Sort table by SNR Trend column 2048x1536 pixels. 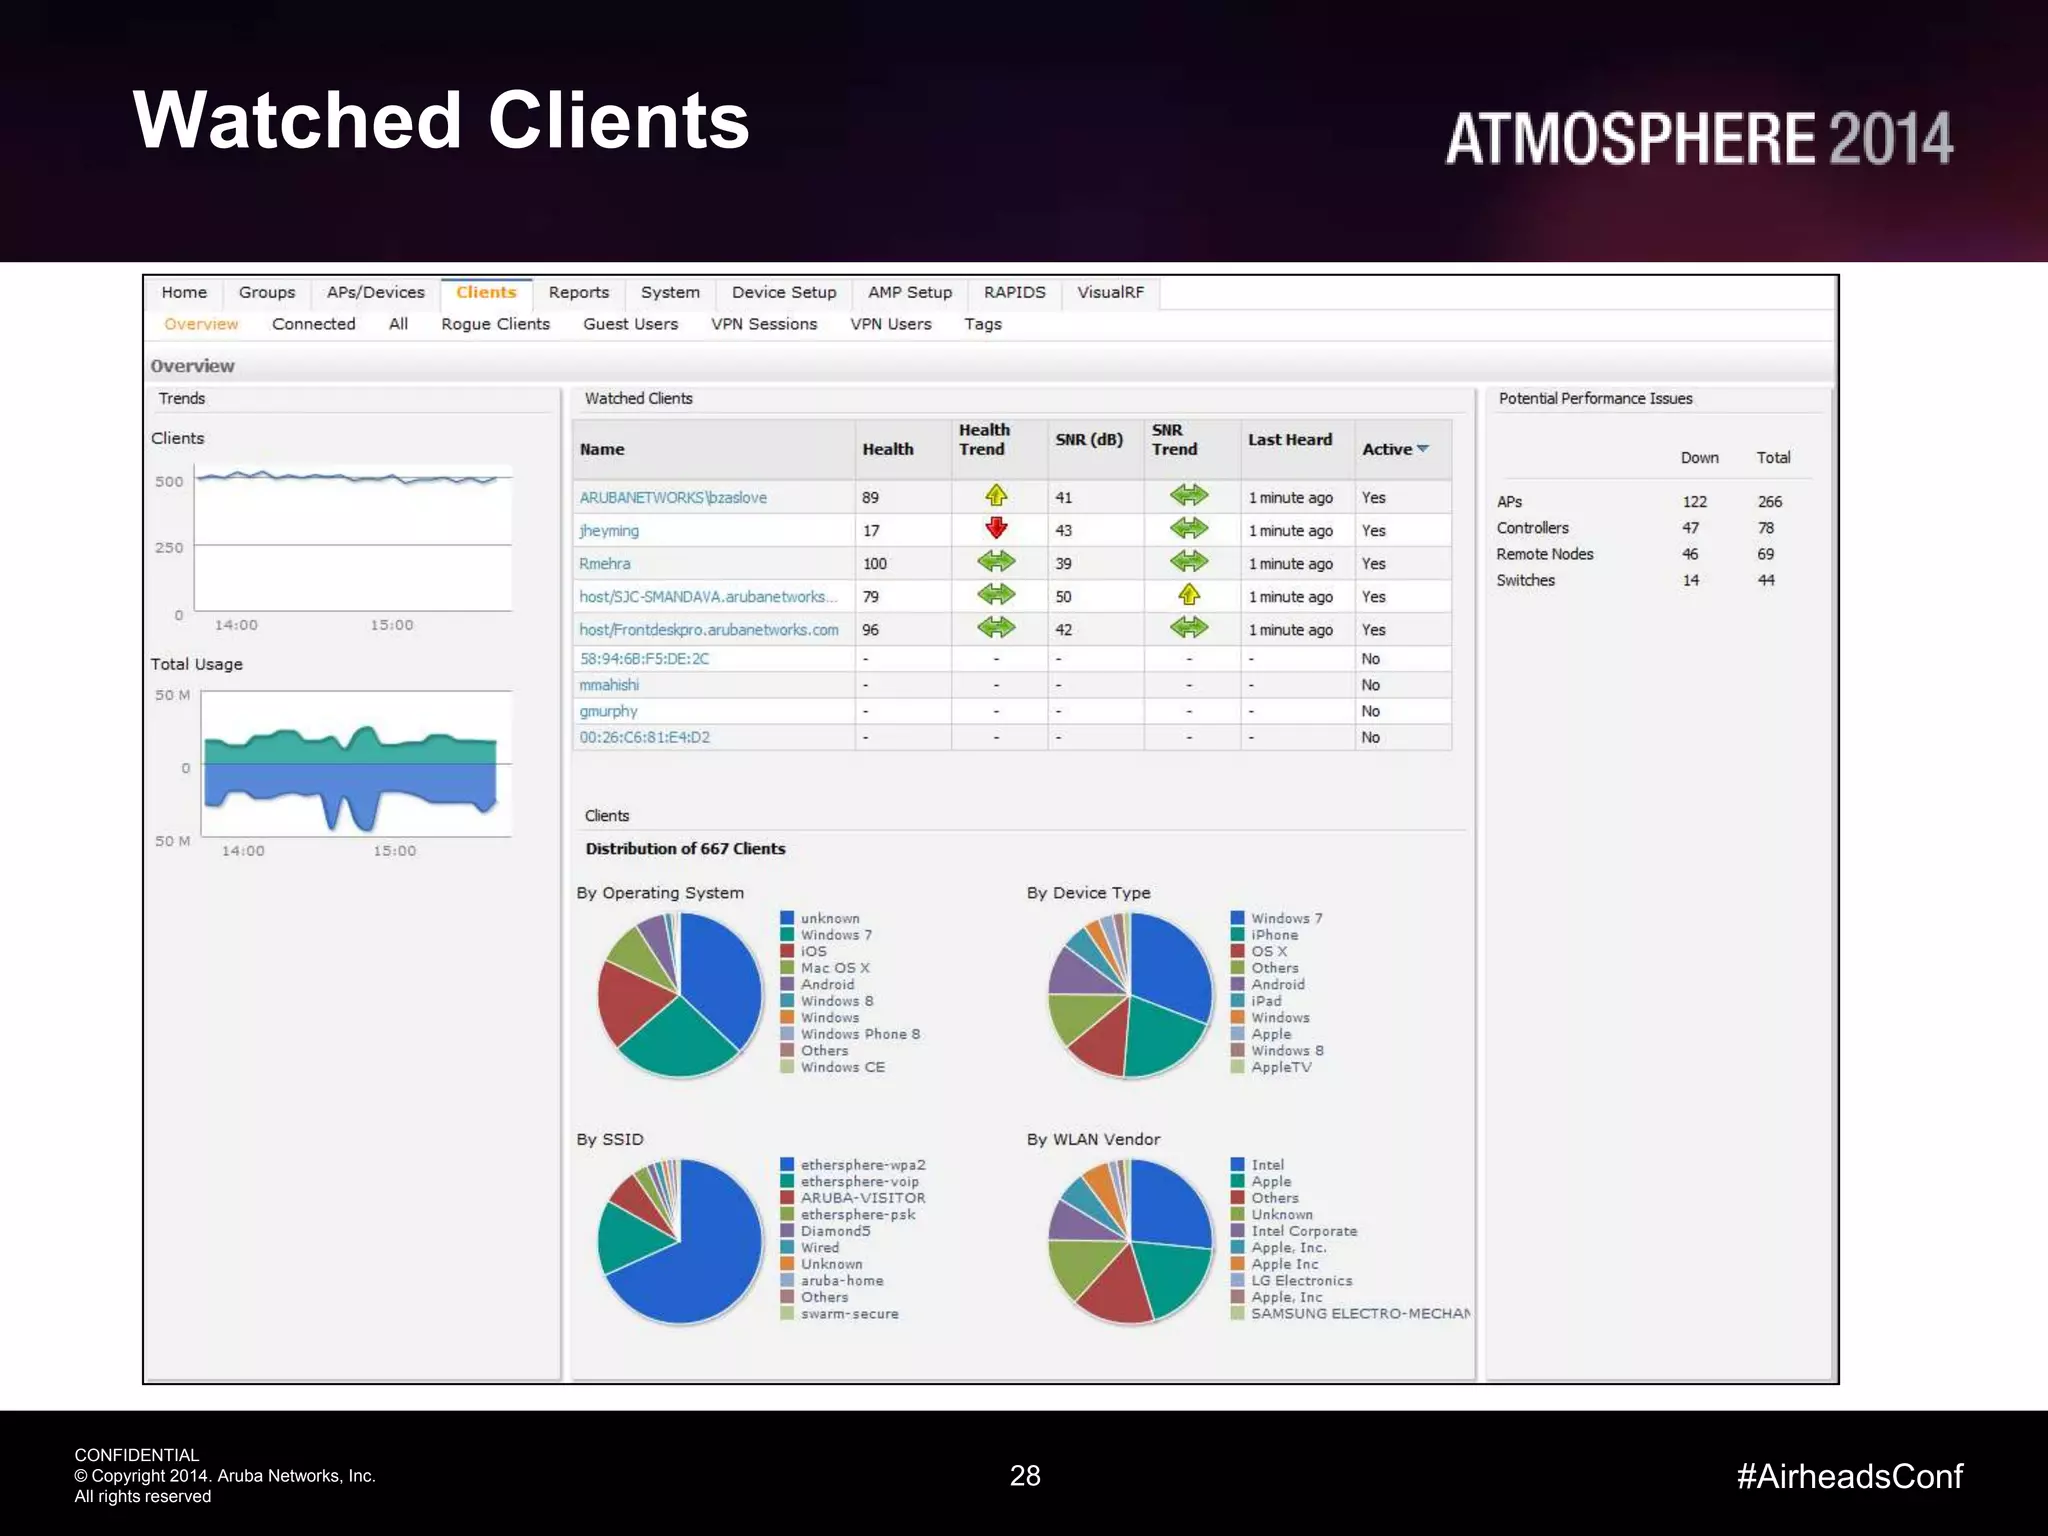(1174, 440)
